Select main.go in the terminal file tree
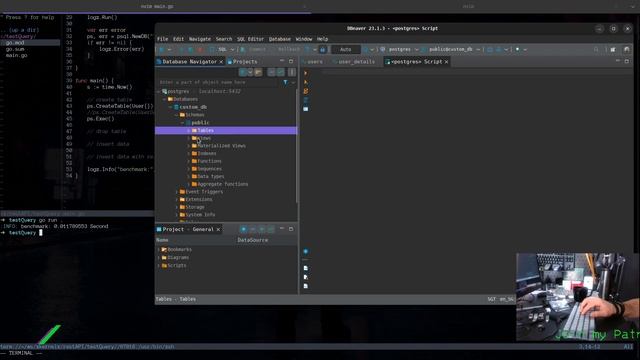The image size is (640, 360). 17,55
